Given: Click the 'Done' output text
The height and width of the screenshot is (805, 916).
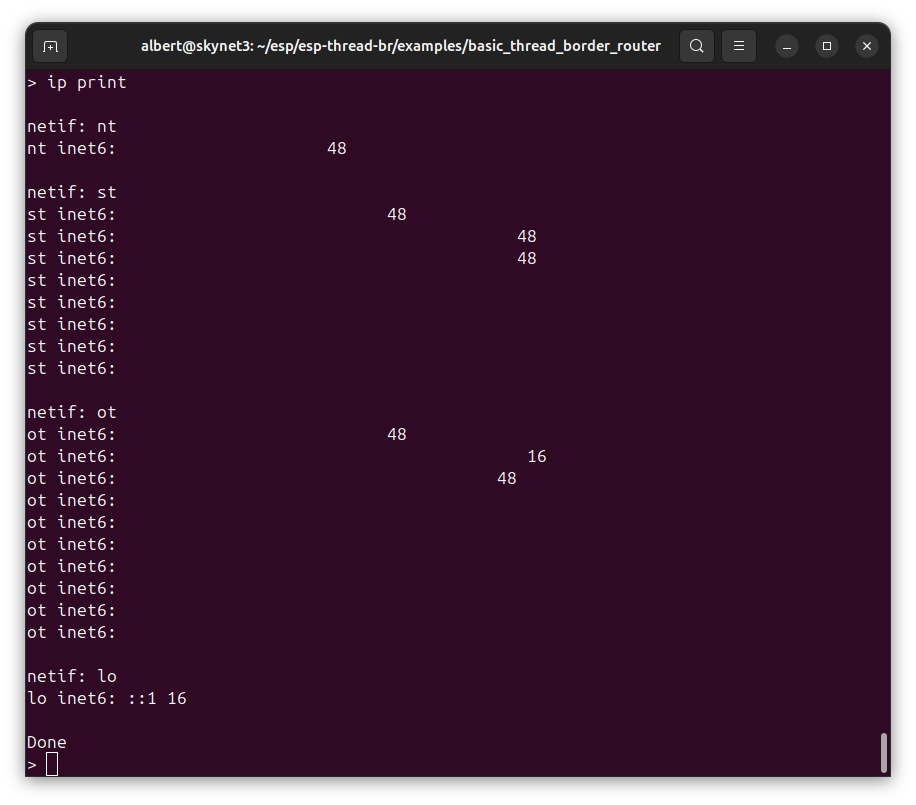Looking at the screenshot, I should (x=47, y=742).
